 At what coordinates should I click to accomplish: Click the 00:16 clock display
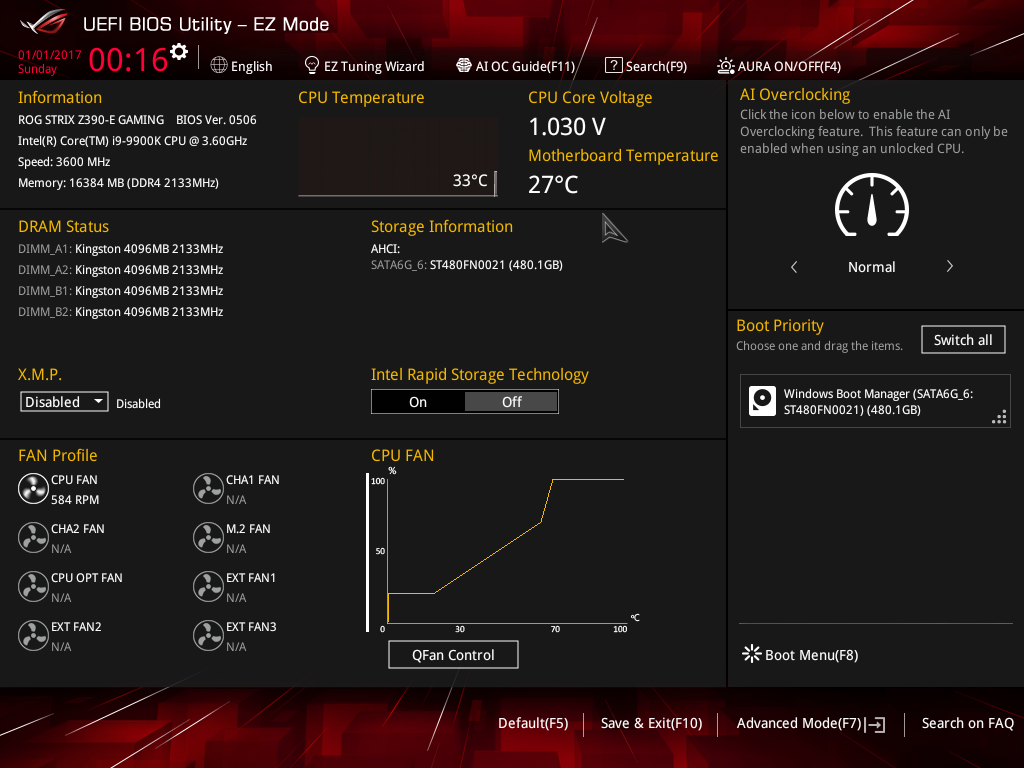pyautogui.click(x=129, y=59)
